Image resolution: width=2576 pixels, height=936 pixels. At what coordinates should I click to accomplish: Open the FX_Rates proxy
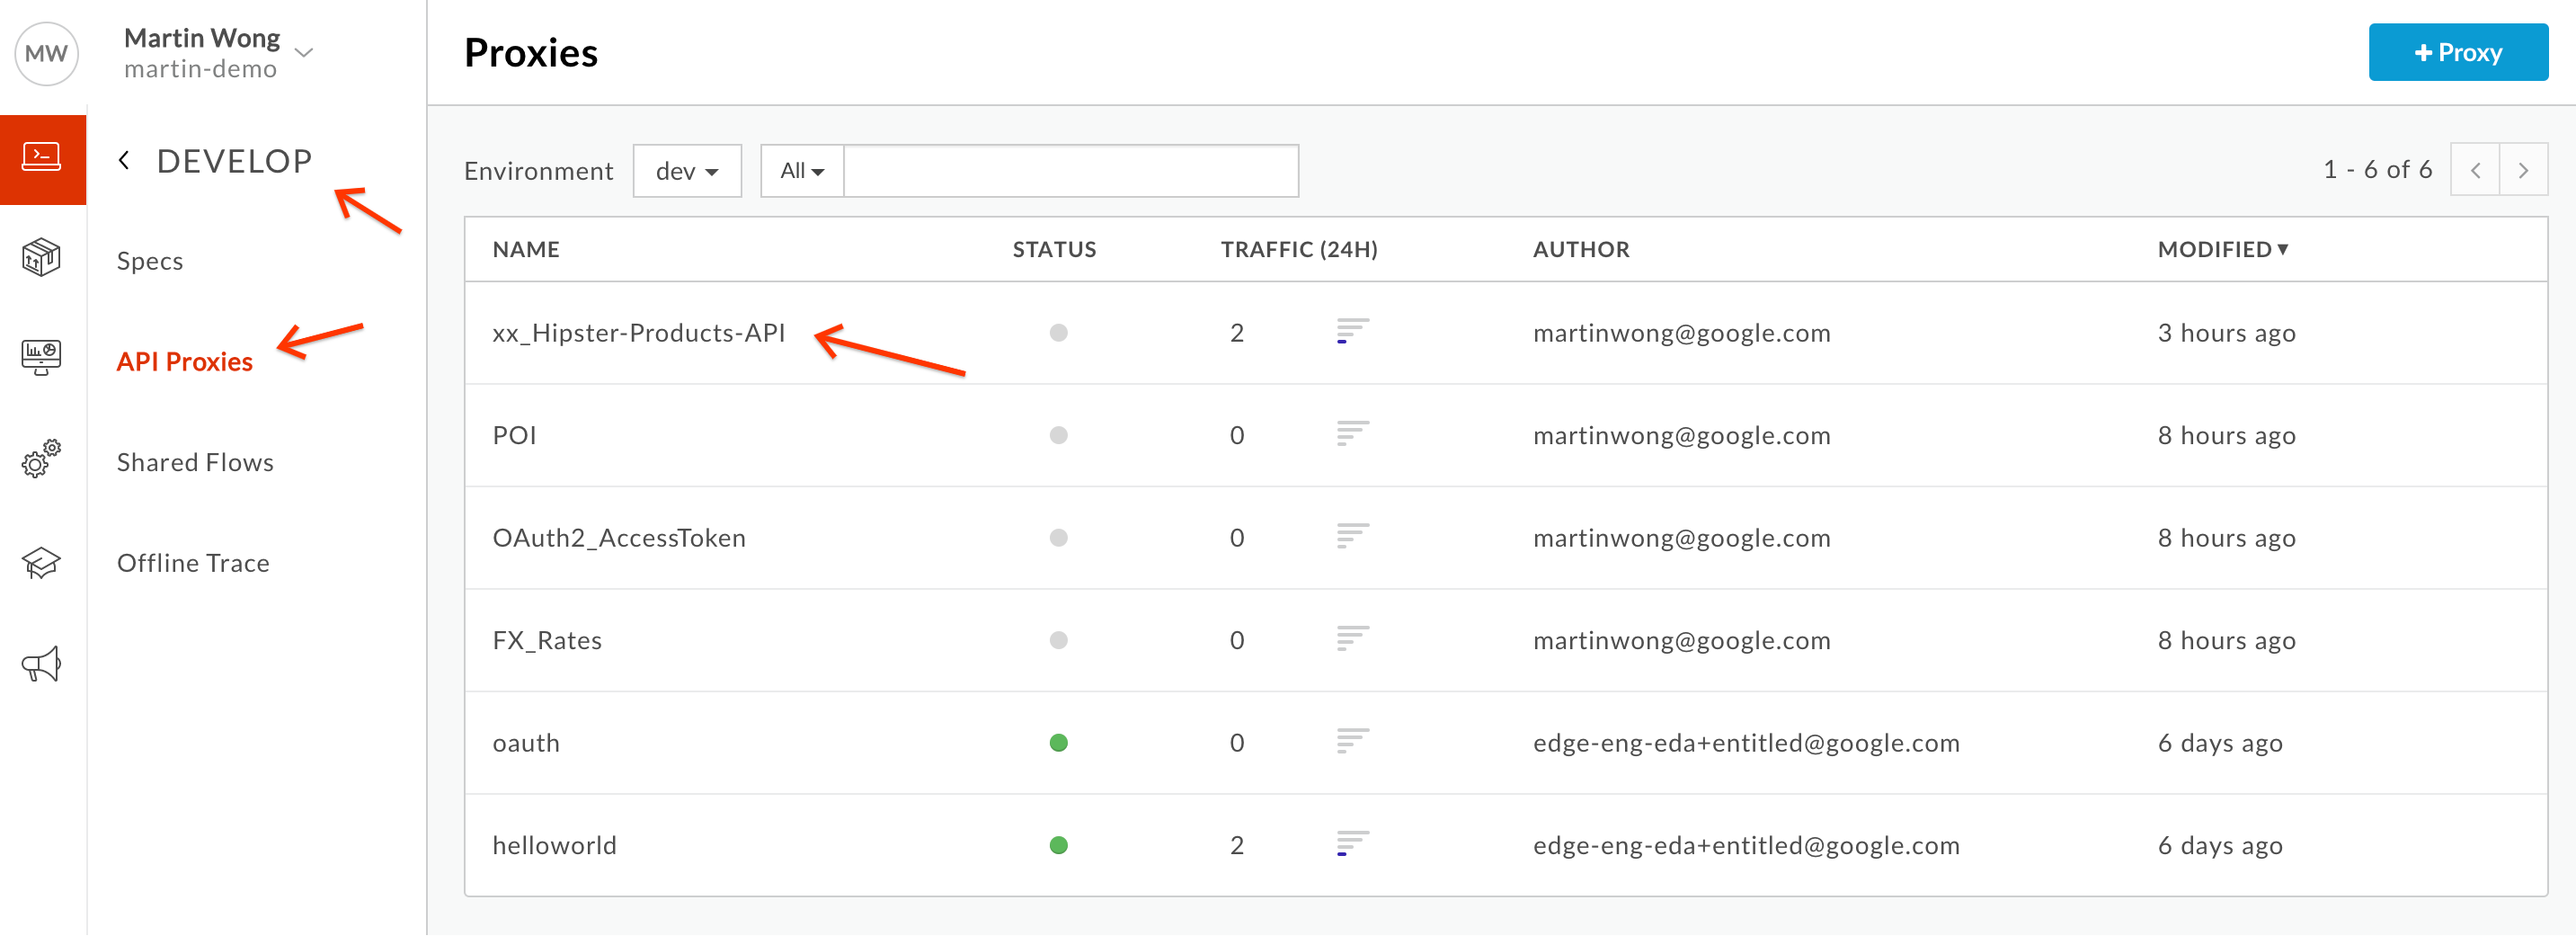(547, 640)
